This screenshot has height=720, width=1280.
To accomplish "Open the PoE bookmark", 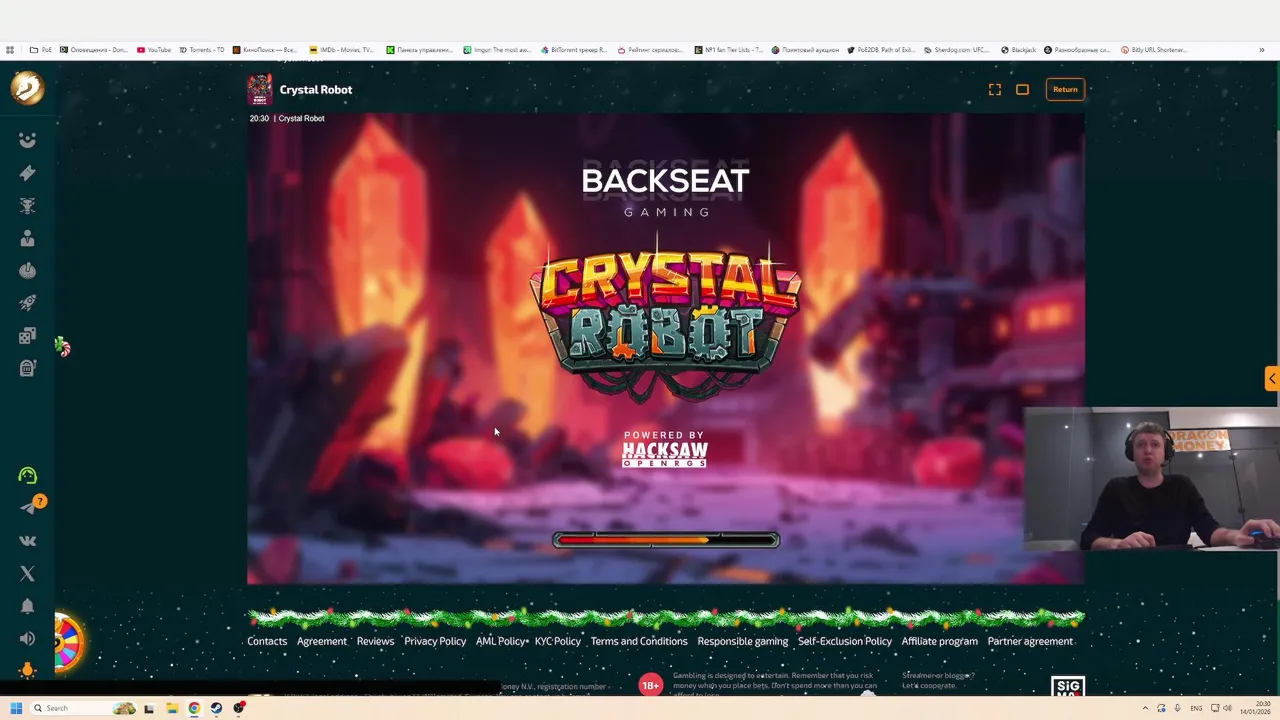I will [x=41, y=50].
